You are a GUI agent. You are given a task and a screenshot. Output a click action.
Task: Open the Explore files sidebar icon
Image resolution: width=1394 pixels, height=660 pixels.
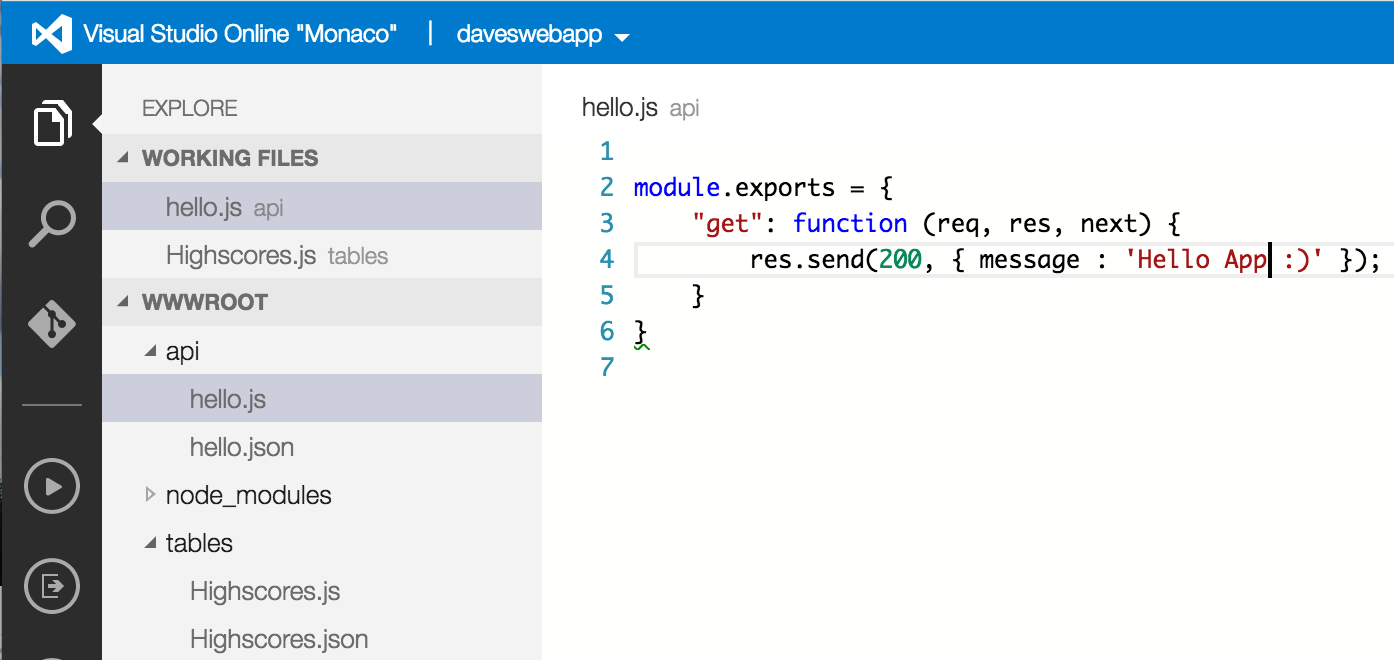tap(52, 124)
